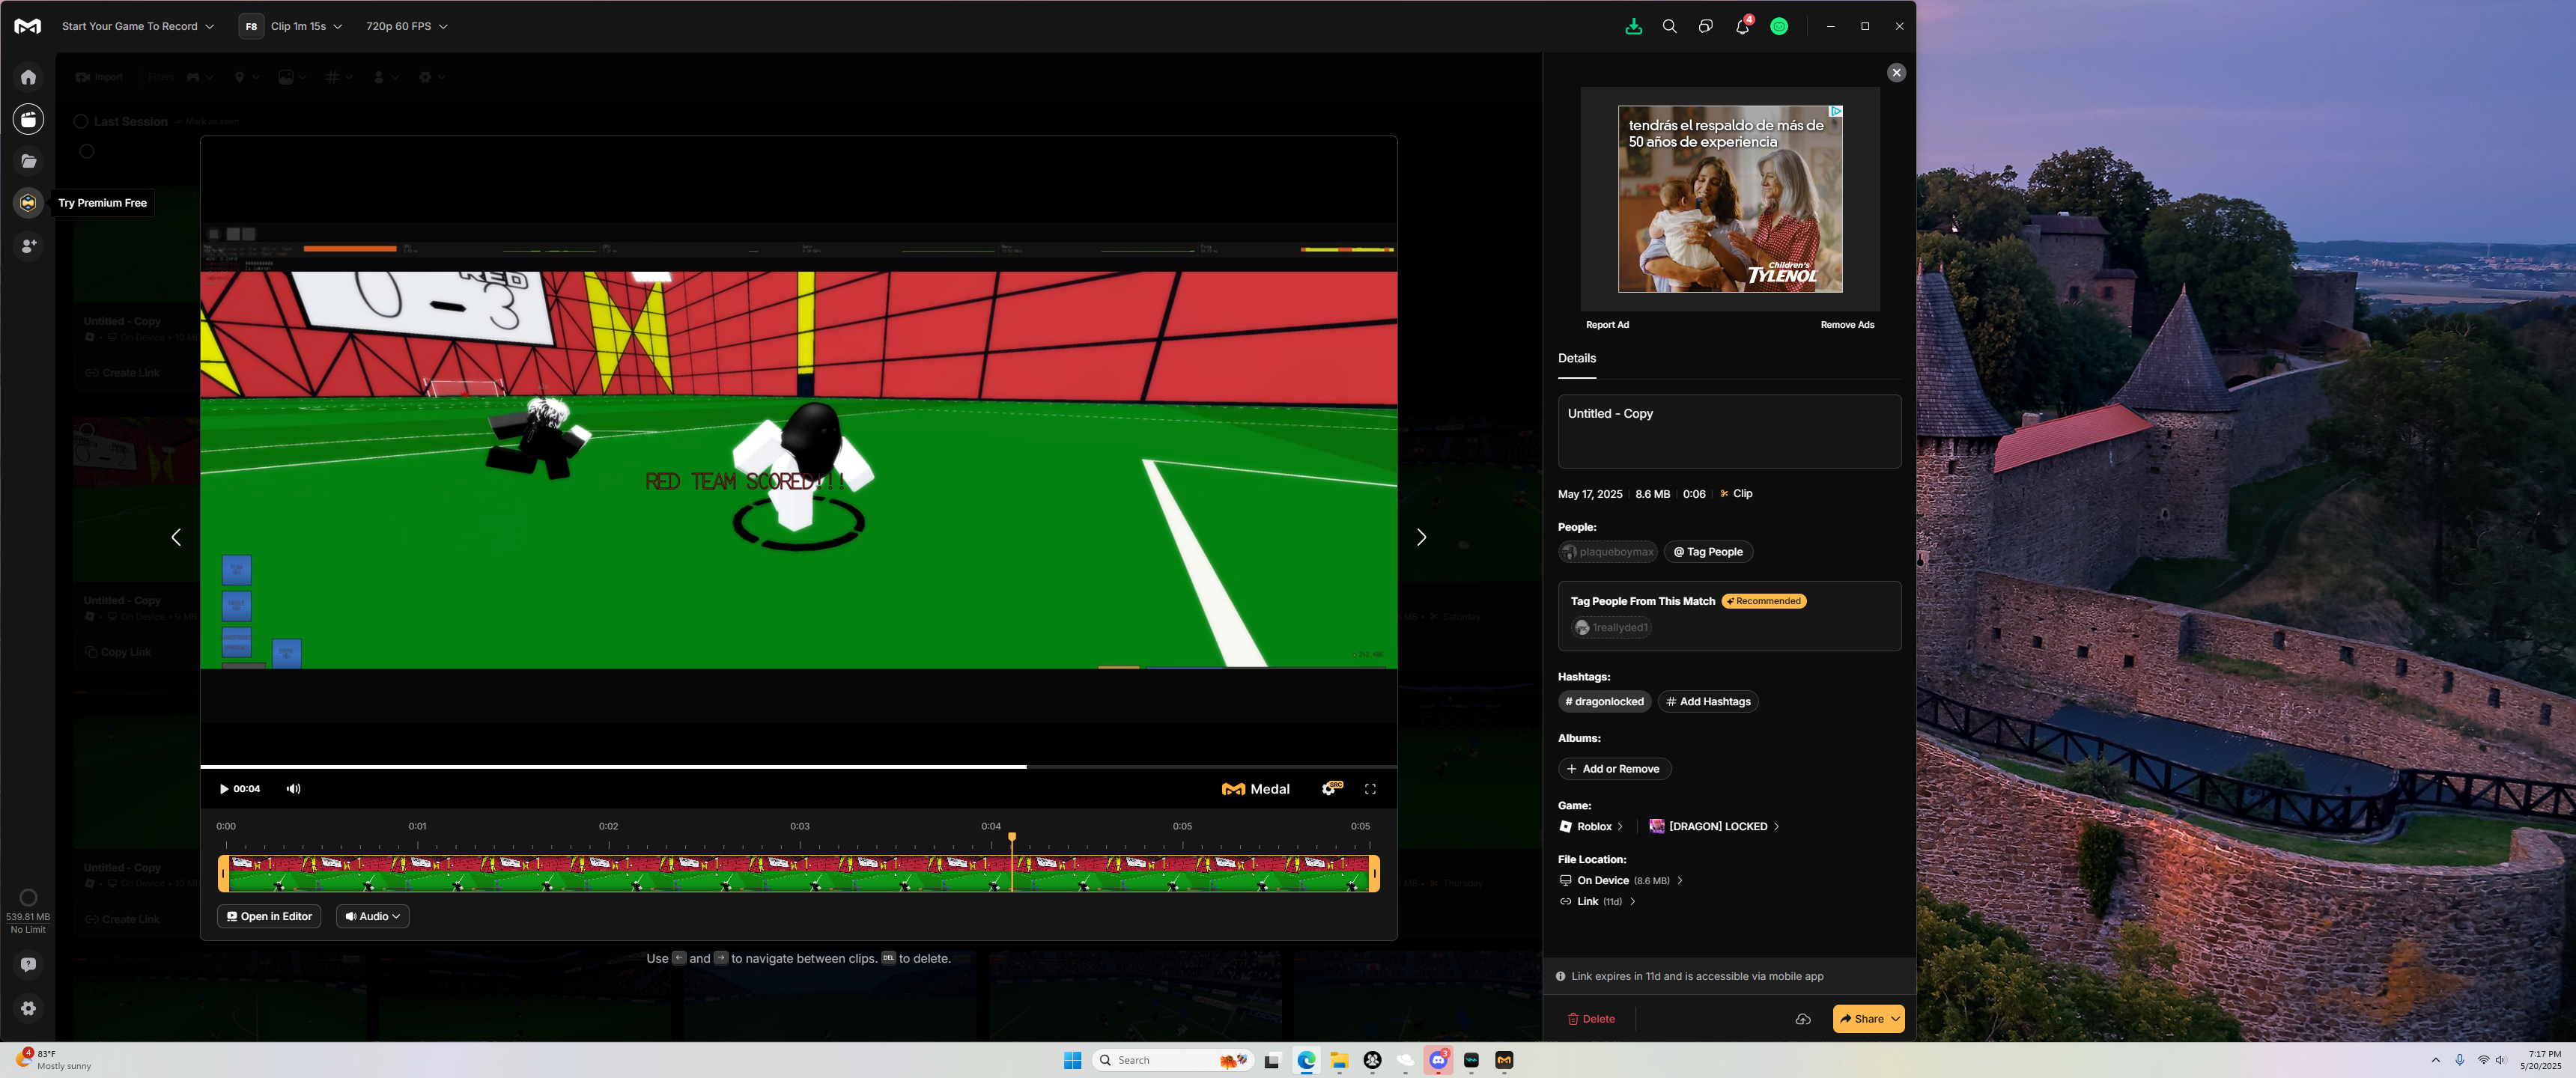This screenshot has height=1078, width=2576.
Task: Select the Last Session radio circle
Action: coord(81,122)
